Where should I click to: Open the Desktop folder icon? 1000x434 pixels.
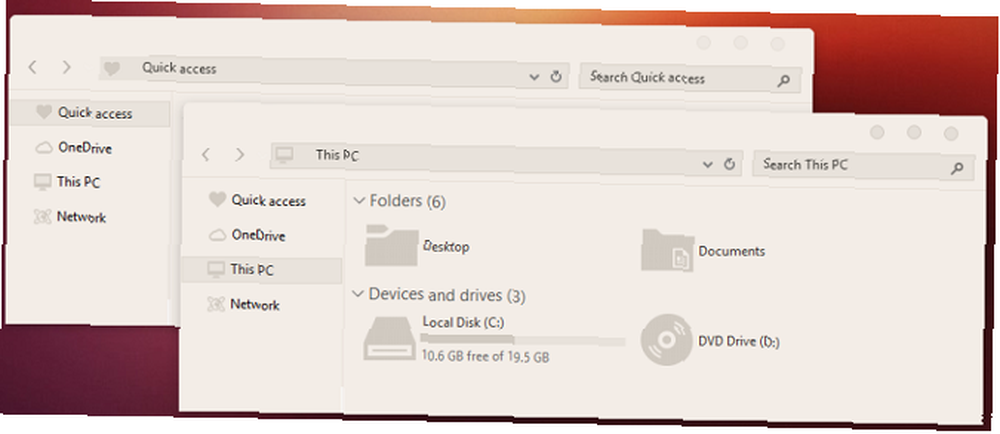pos(391,245)
